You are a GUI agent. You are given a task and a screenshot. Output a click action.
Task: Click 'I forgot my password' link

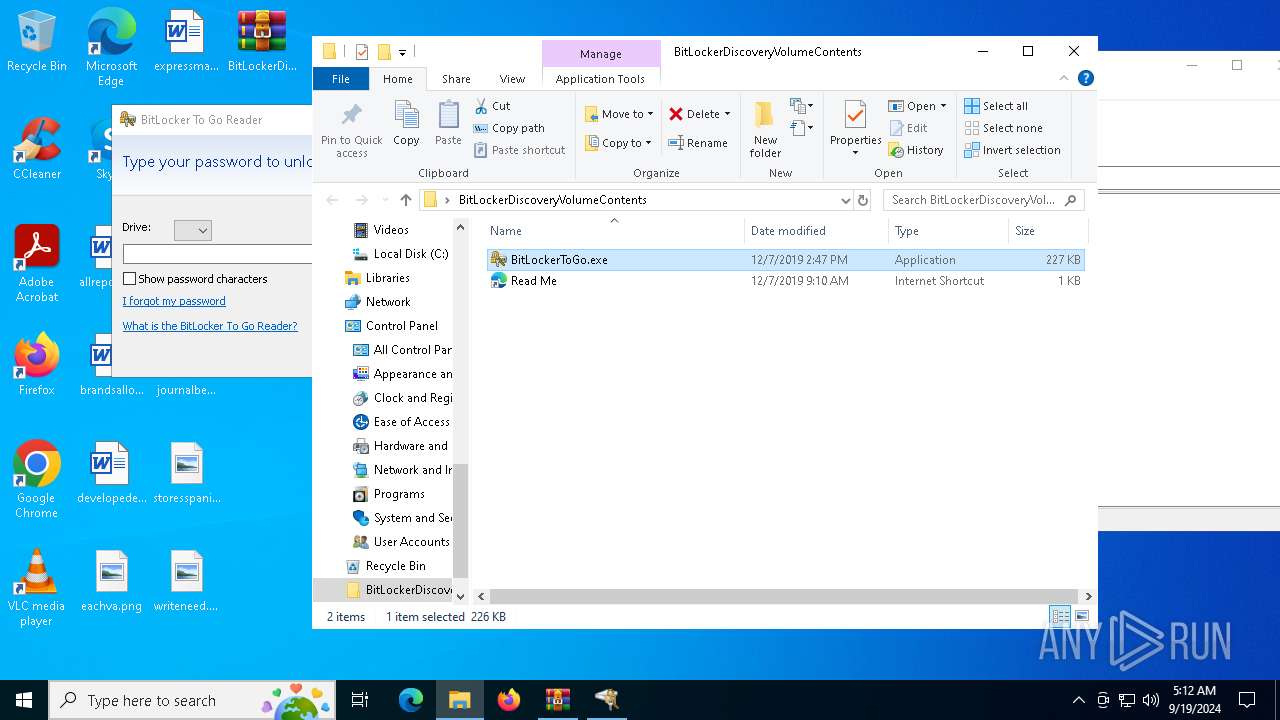(x=174, y=301)
